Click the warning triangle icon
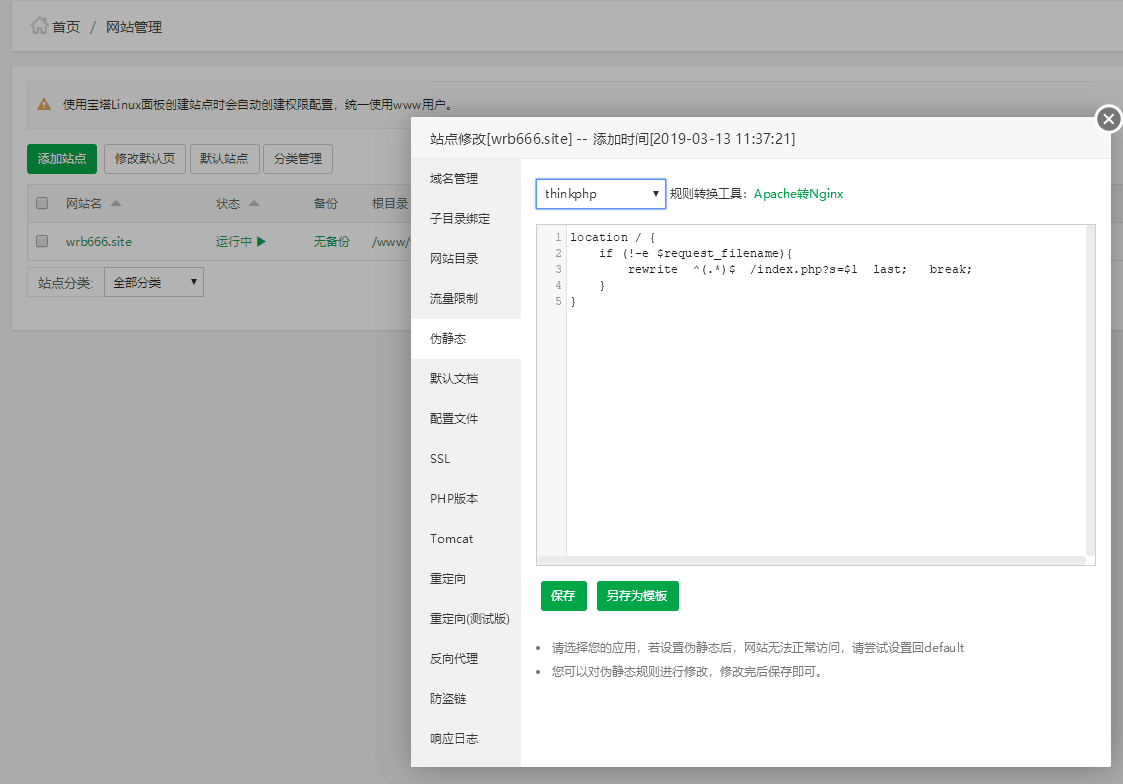The image size is (1123, 784). pos(44,105)
